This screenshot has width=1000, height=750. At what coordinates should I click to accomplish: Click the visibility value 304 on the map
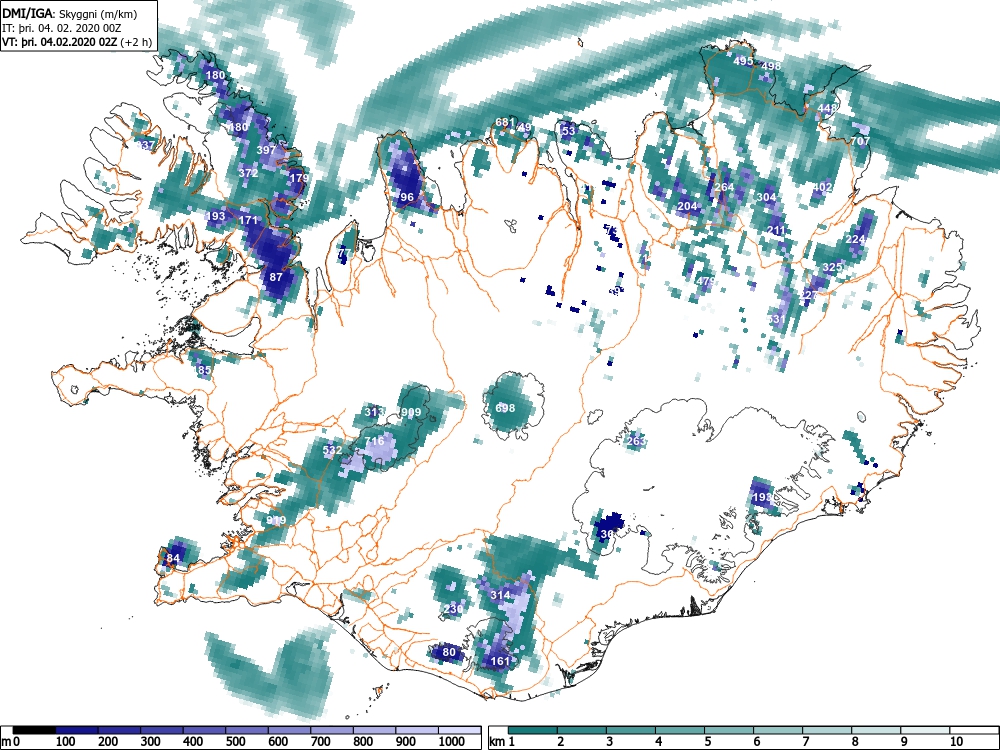[766, 197]
